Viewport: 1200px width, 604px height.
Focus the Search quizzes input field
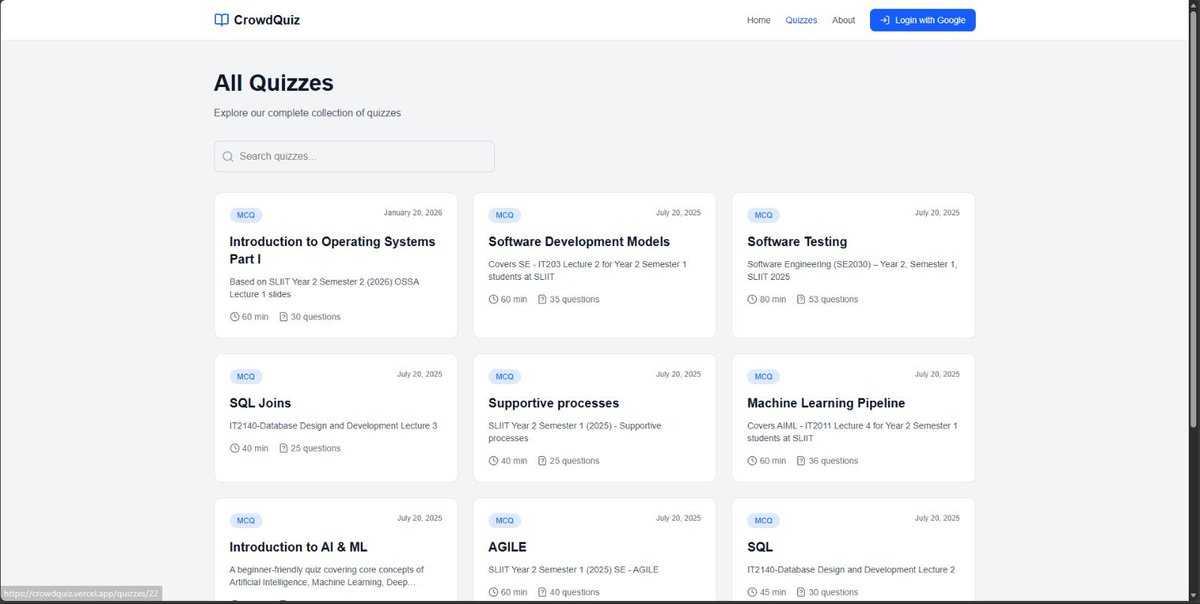click(x=354, y=157)
